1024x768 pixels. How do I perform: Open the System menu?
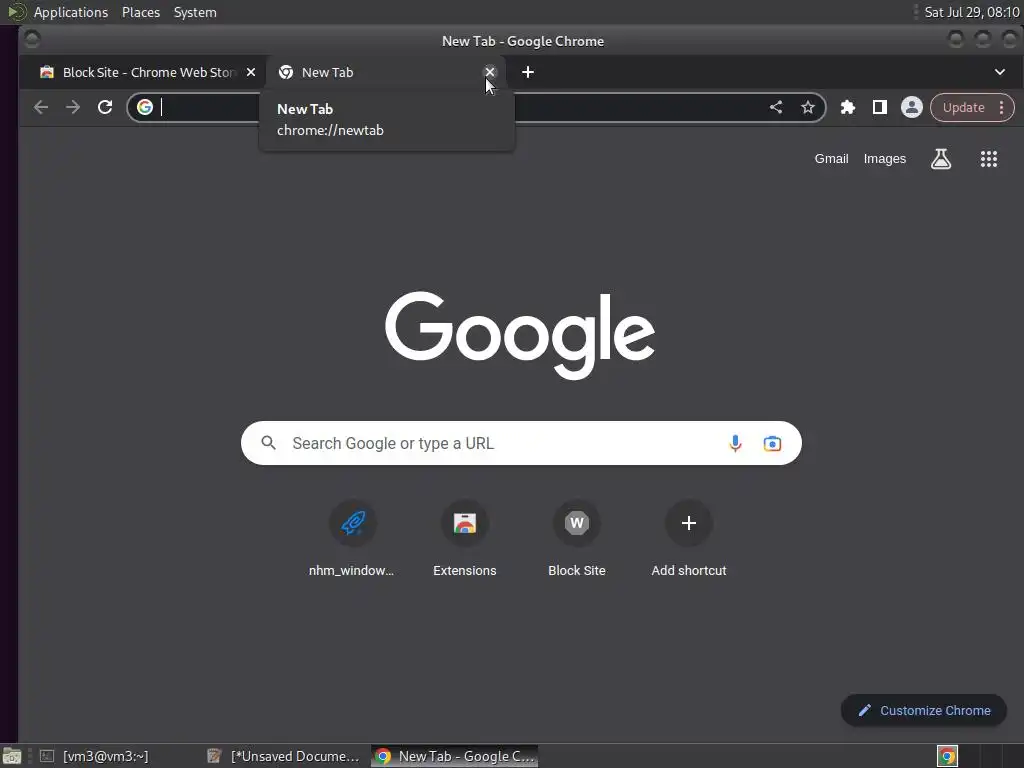tap(195, 12)
